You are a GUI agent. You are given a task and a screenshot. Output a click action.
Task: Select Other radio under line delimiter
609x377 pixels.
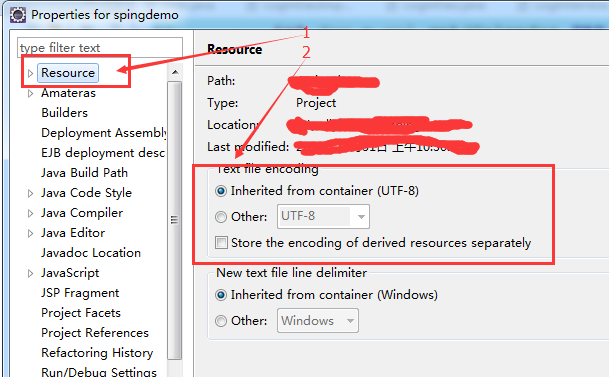(x=221, y=321)
